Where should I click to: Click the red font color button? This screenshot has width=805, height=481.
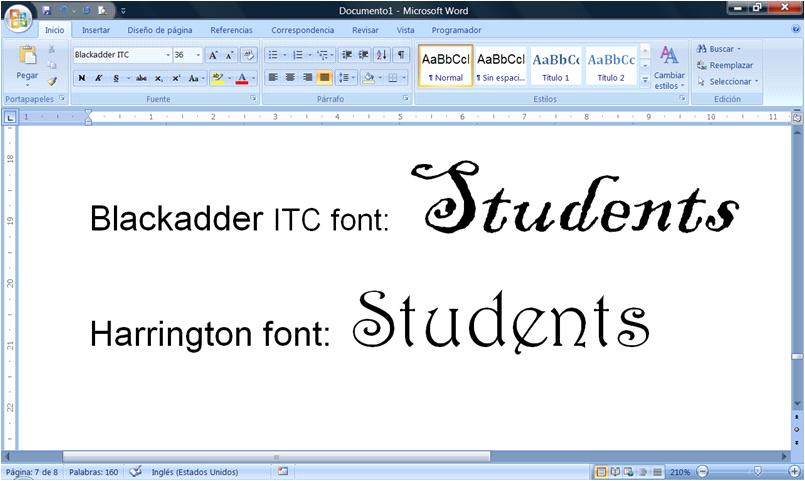242,78
